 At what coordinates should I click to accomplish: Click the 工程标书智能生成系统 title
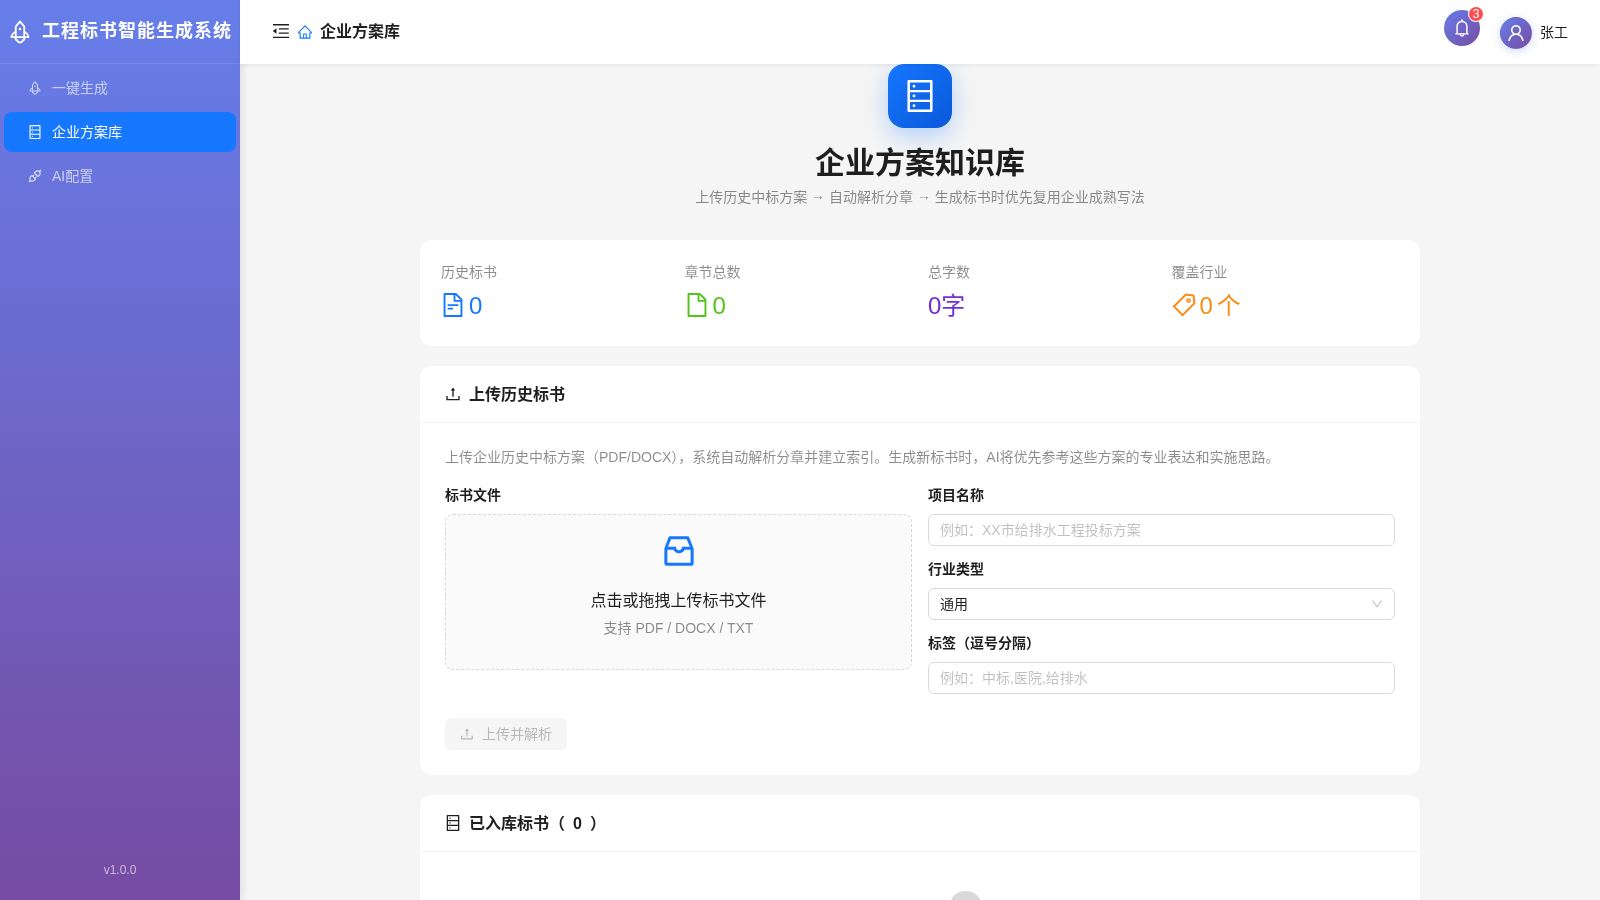(136, 31)
